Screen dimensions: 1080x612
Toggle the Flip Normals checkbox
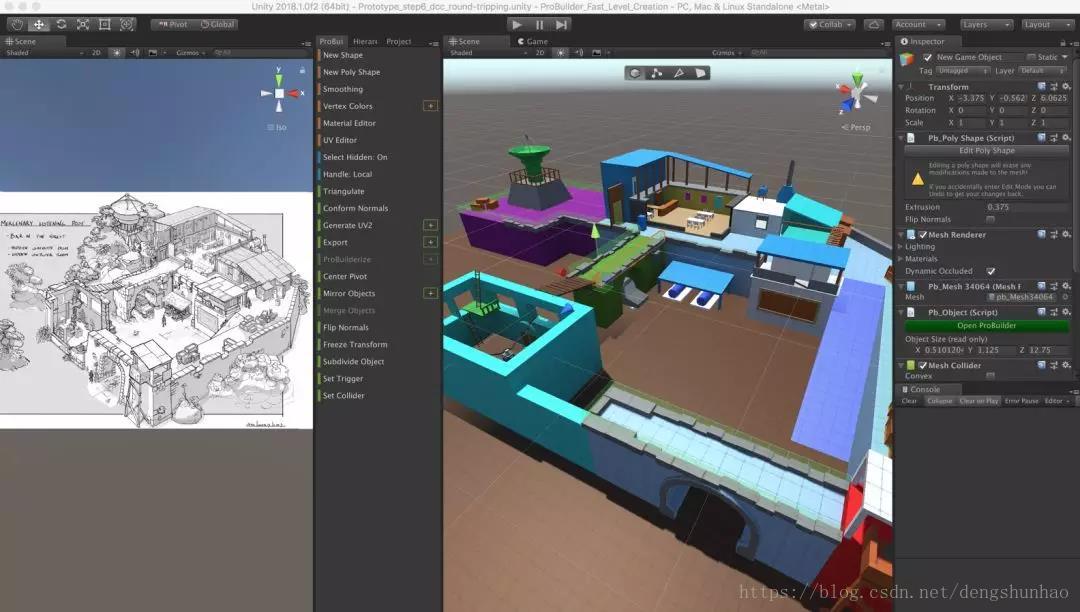pos(990,220)
